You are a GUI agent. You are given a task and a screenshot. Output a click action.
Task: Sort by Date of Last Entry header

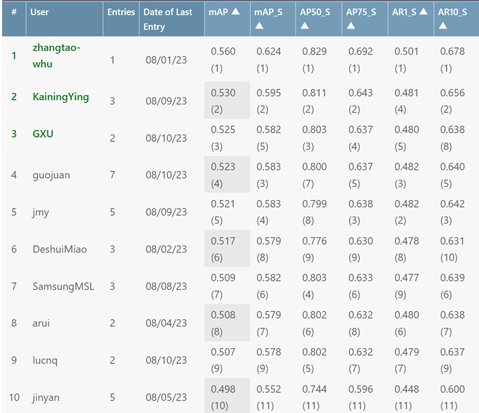pyautogui.click(x=168, y=19)
